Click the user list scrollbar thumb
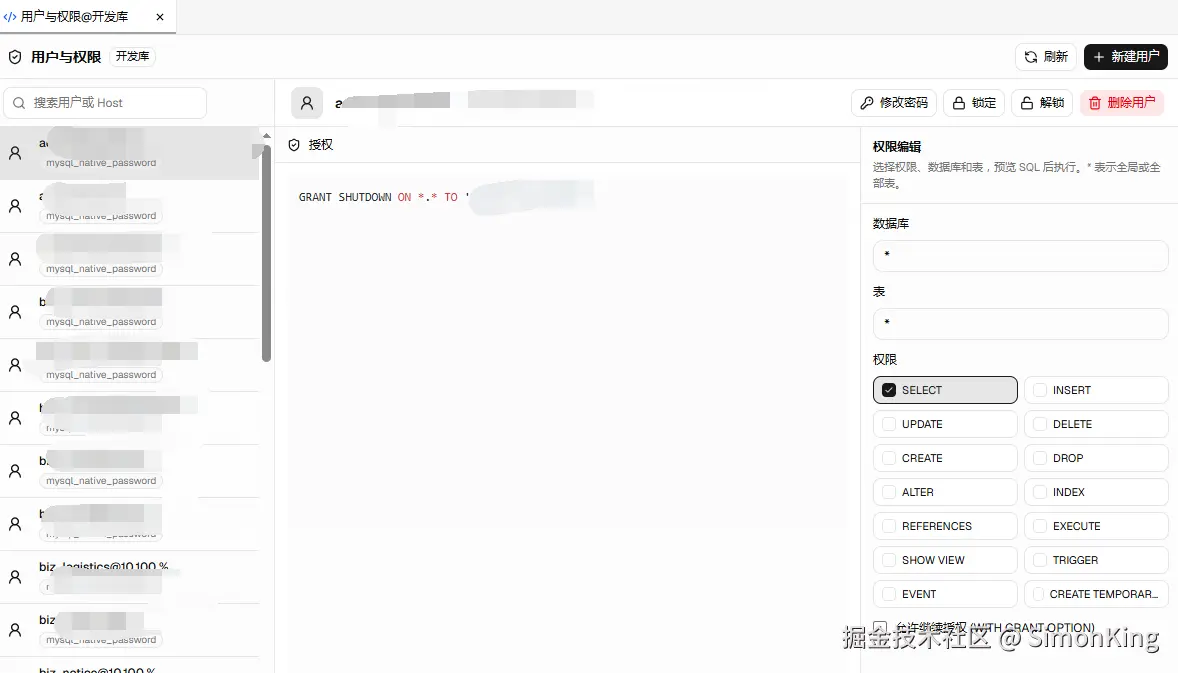The height and width of the screenshot is (673, 1178). [x=266, y=252]
